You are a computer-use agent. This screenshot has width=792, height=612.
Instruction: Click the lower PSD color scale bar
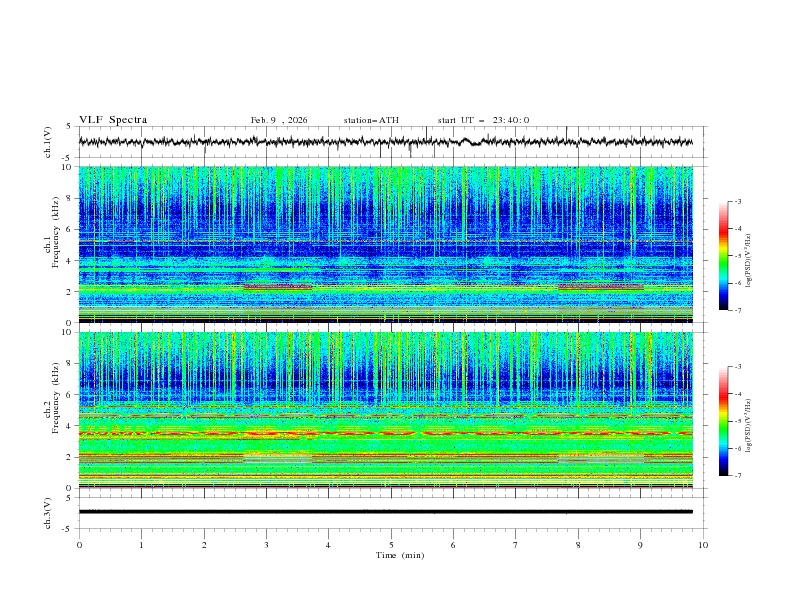click(x=723, y=421)
